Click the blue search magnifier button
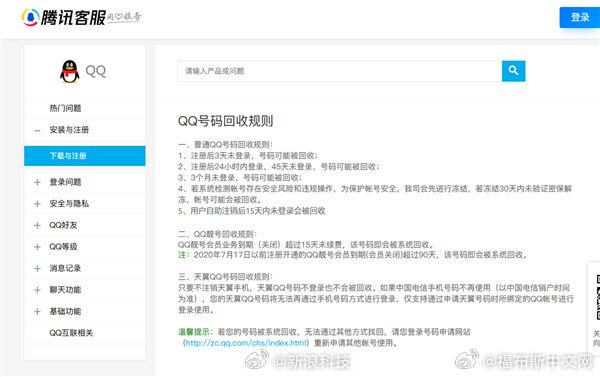 pos(514,71)
